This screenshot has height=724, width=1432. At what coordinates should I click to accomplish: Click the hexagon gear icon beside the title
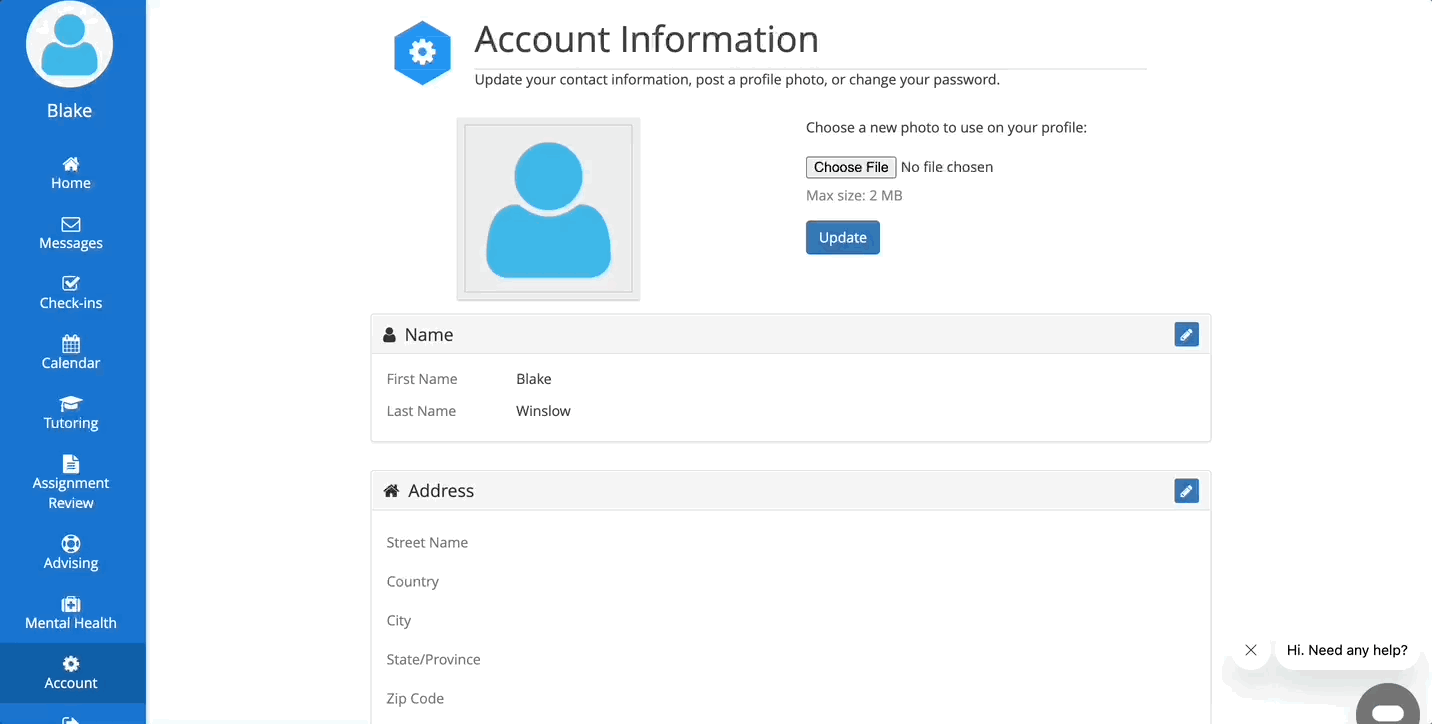click(x=422, y=52)
